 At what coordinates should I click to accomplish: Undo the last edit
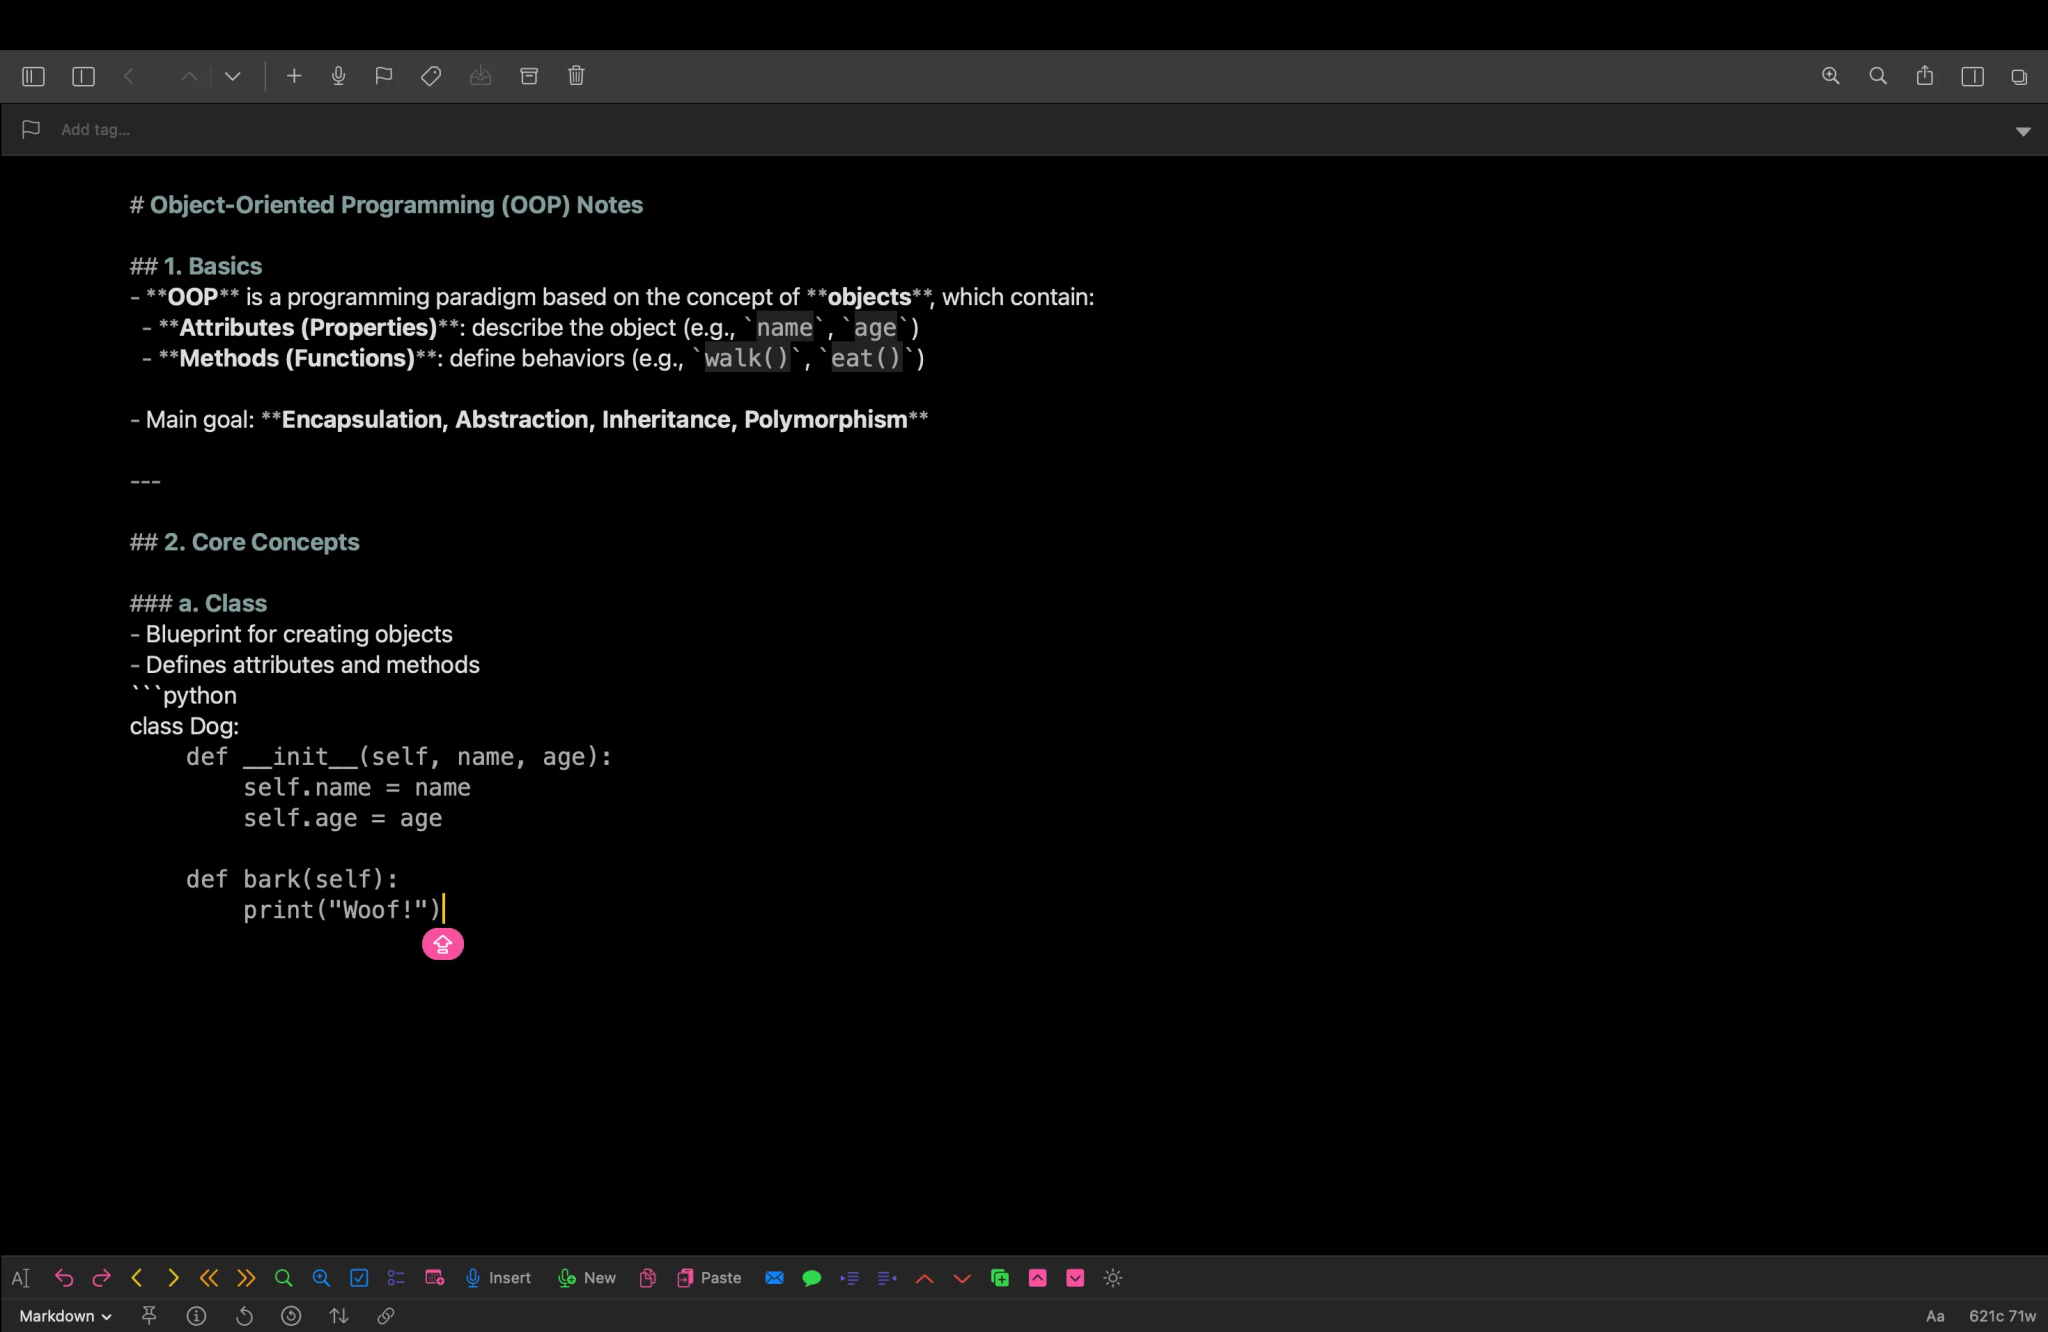pyautogui.click(x=65, y=1278)
